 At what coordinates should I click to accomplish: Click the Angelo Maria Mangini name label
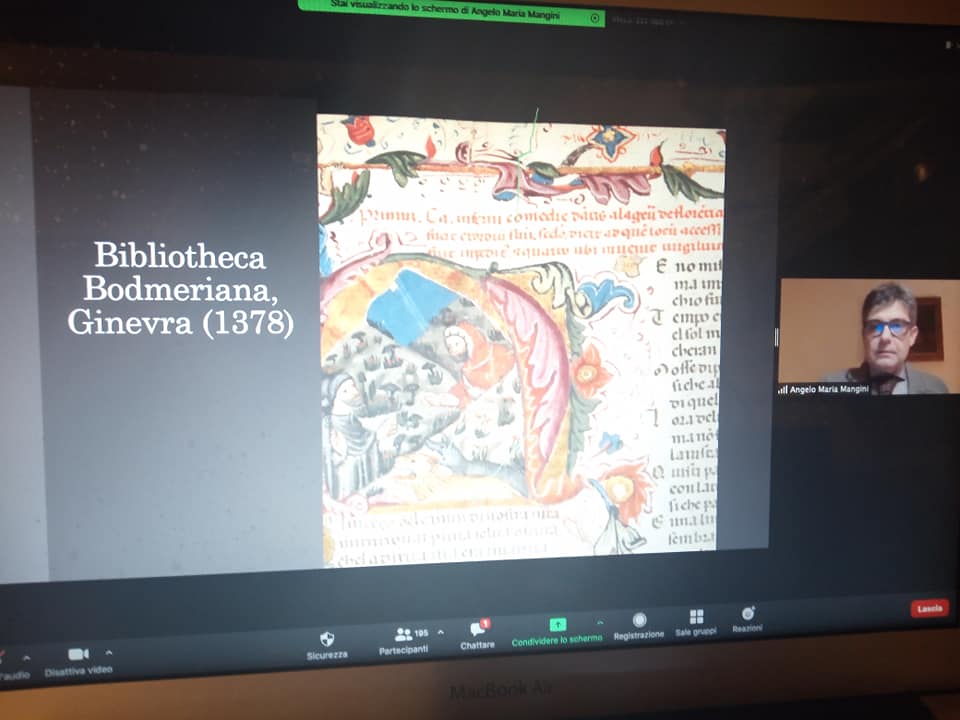pyautogui.click(x=829, y=389)
